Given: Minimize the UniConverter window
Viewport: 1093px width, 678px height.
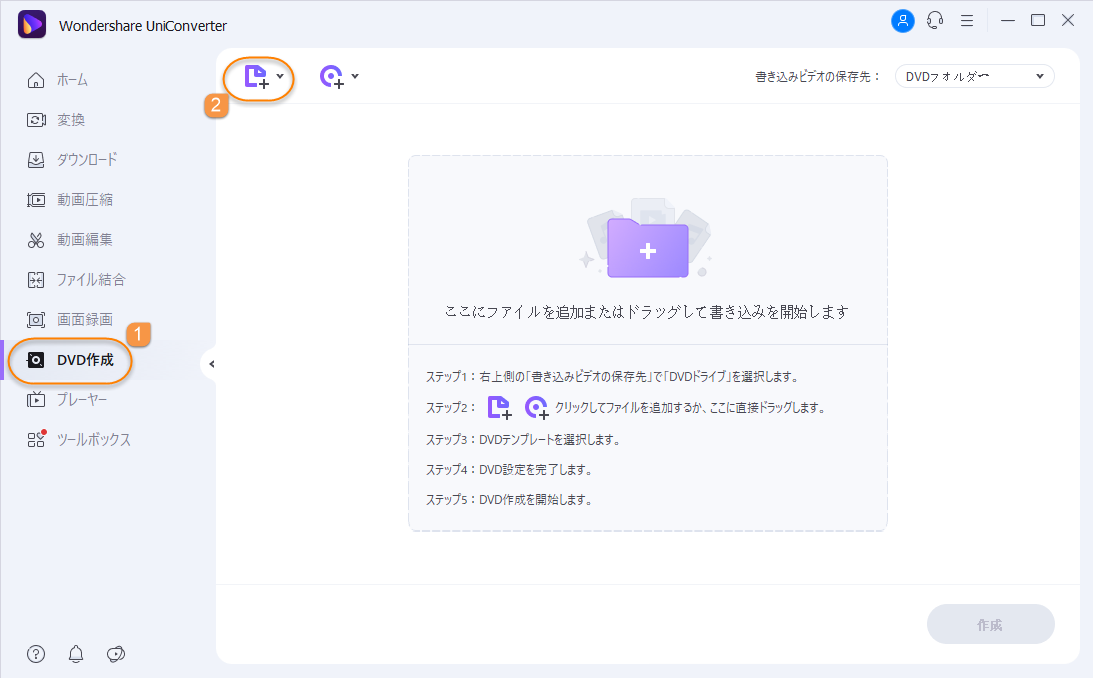Looking at the screenshot, I should pyautogui.click(x=1008, y=21).
